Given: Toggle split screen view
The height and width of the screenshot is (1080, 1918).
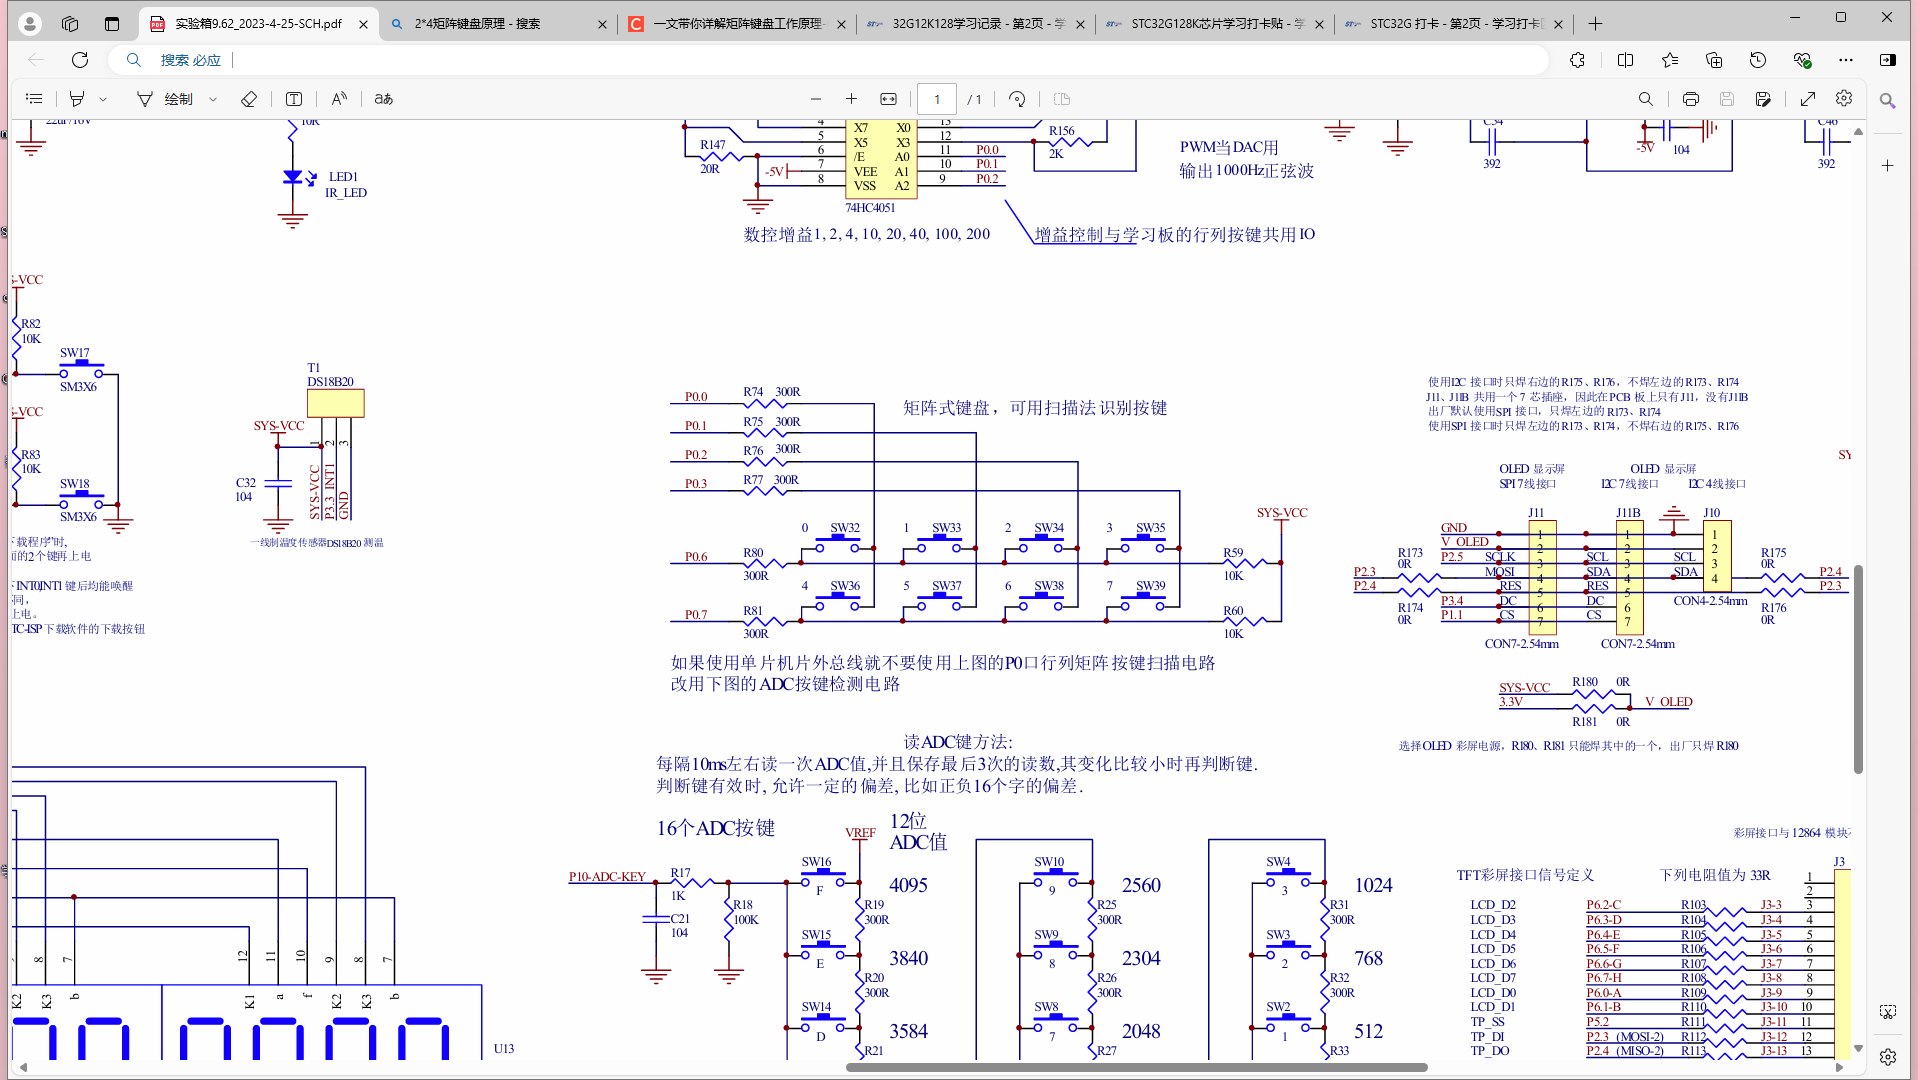Looking at the screenshot, I should [x=1625, y=60].
